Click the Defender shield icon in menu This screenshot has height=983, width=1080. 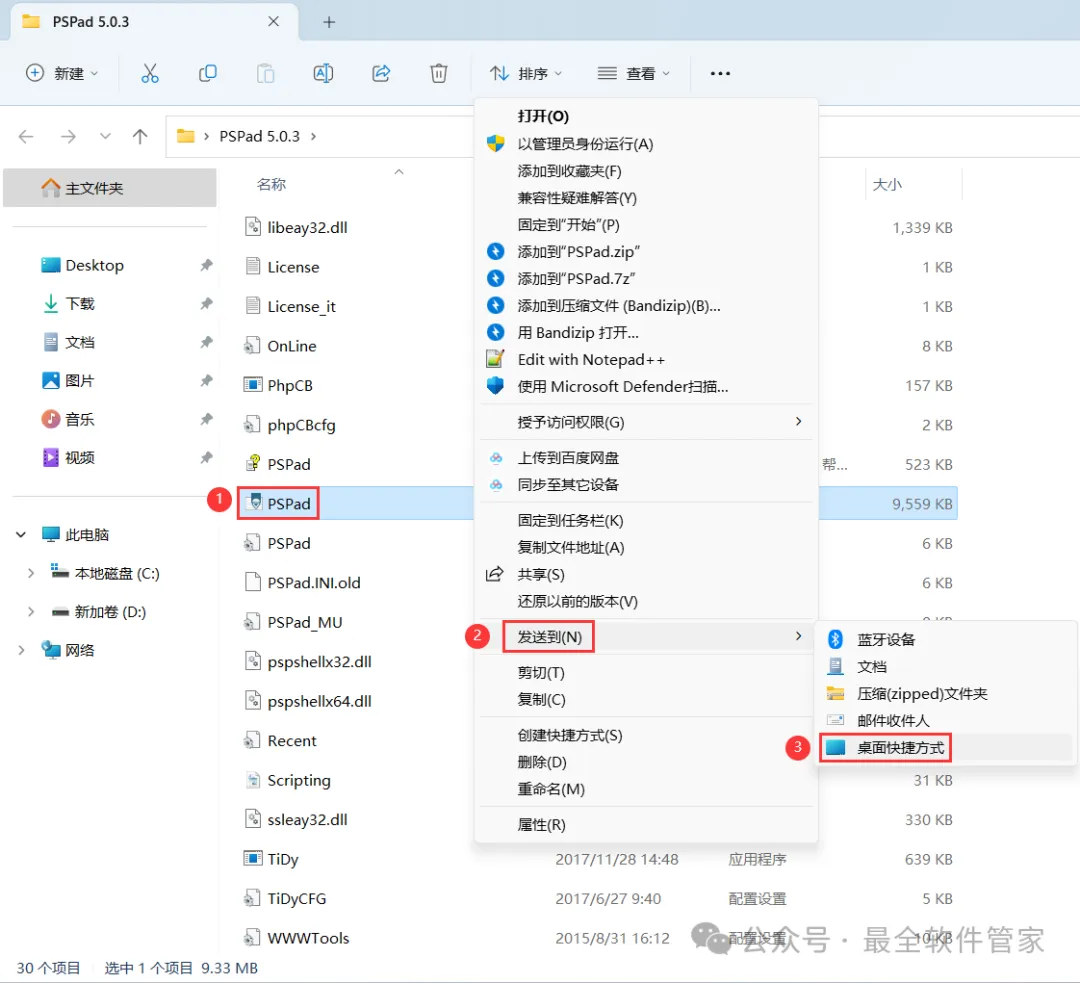[x=495, y=386]
